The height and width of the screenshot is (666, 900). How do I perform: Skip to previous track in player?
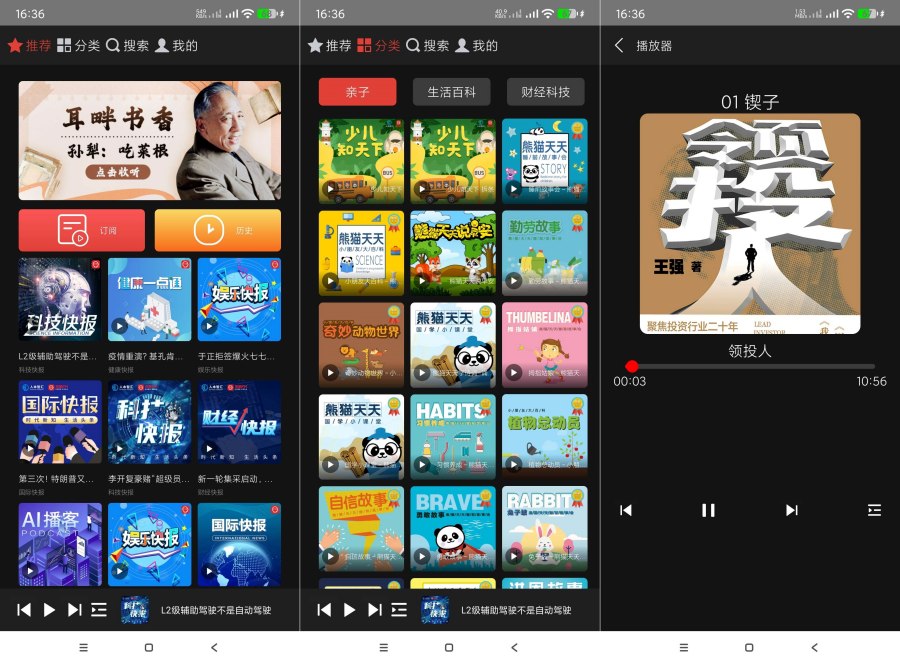[626, 510]
